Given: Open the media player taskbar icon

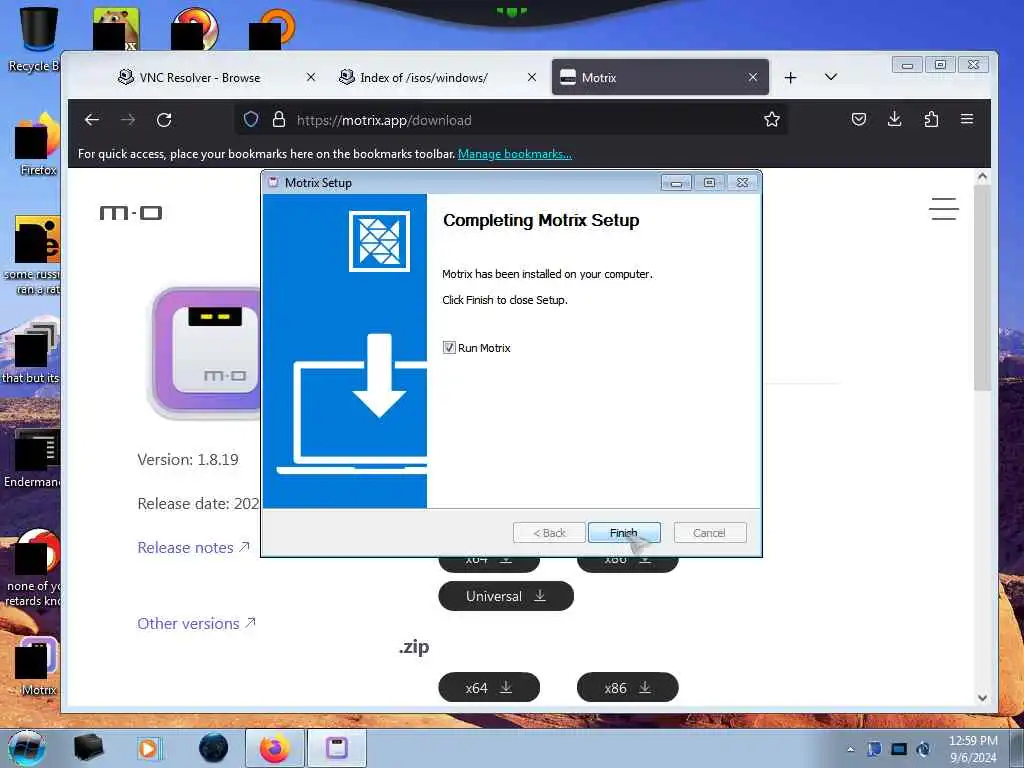Looking at the screenshot, I should tap(150, 748).
